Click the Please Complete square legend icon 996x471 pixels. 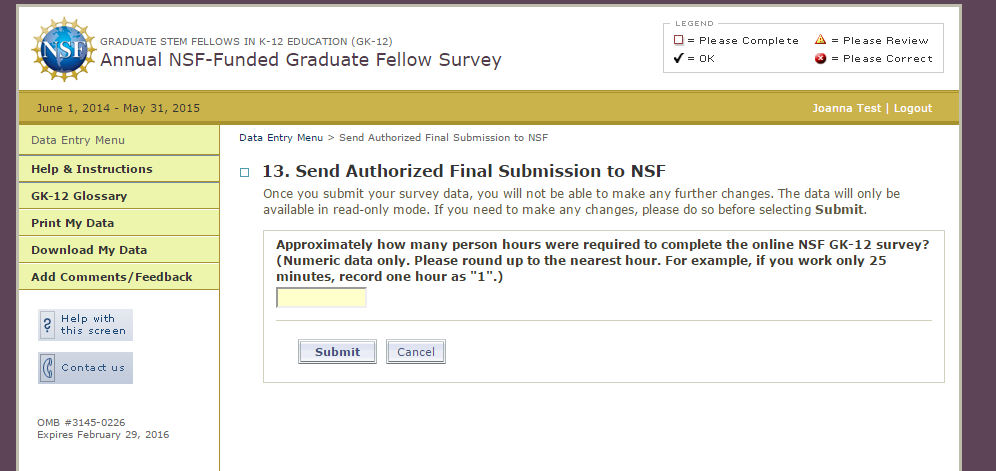[678, 40]
